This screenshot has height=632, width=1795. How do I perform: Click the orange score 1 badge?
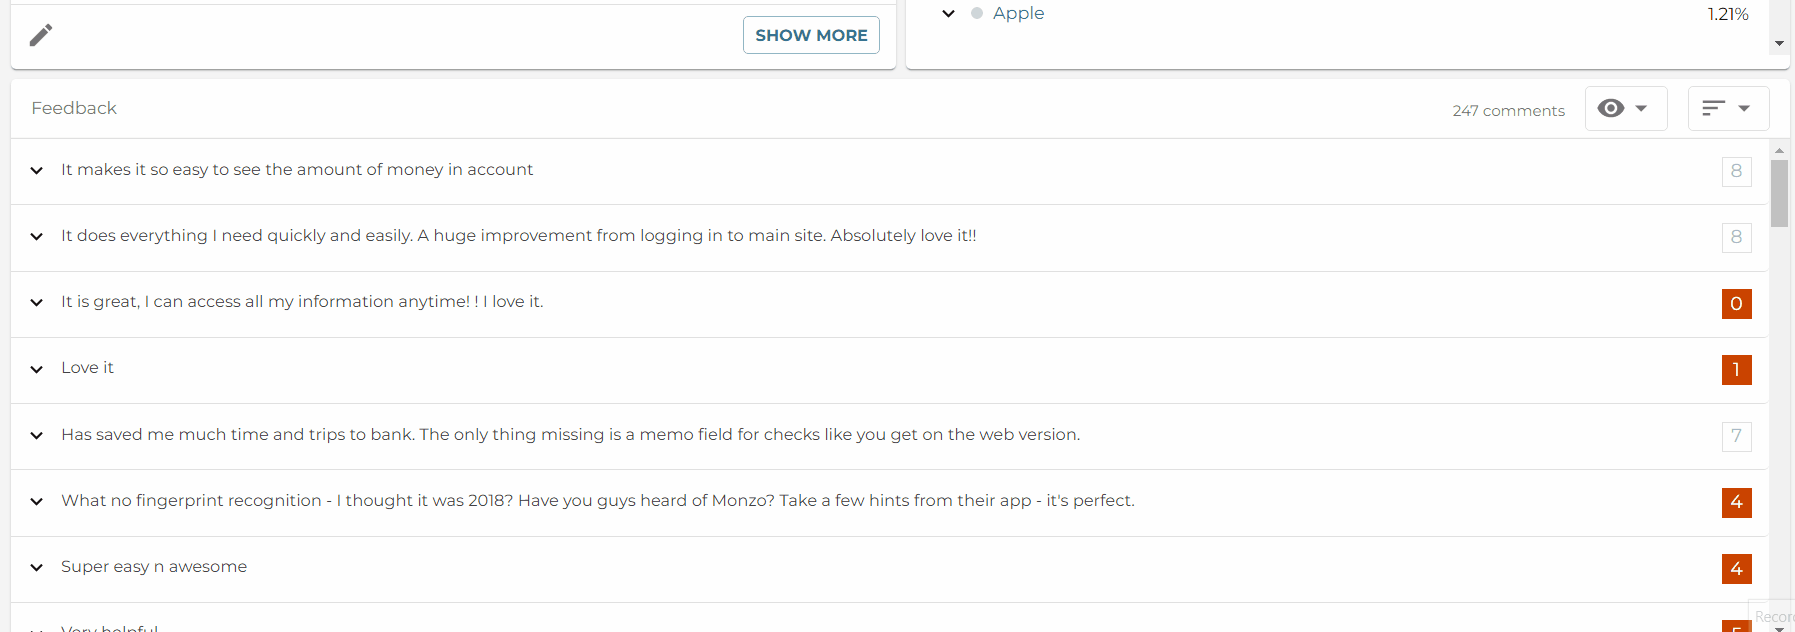1736,370
